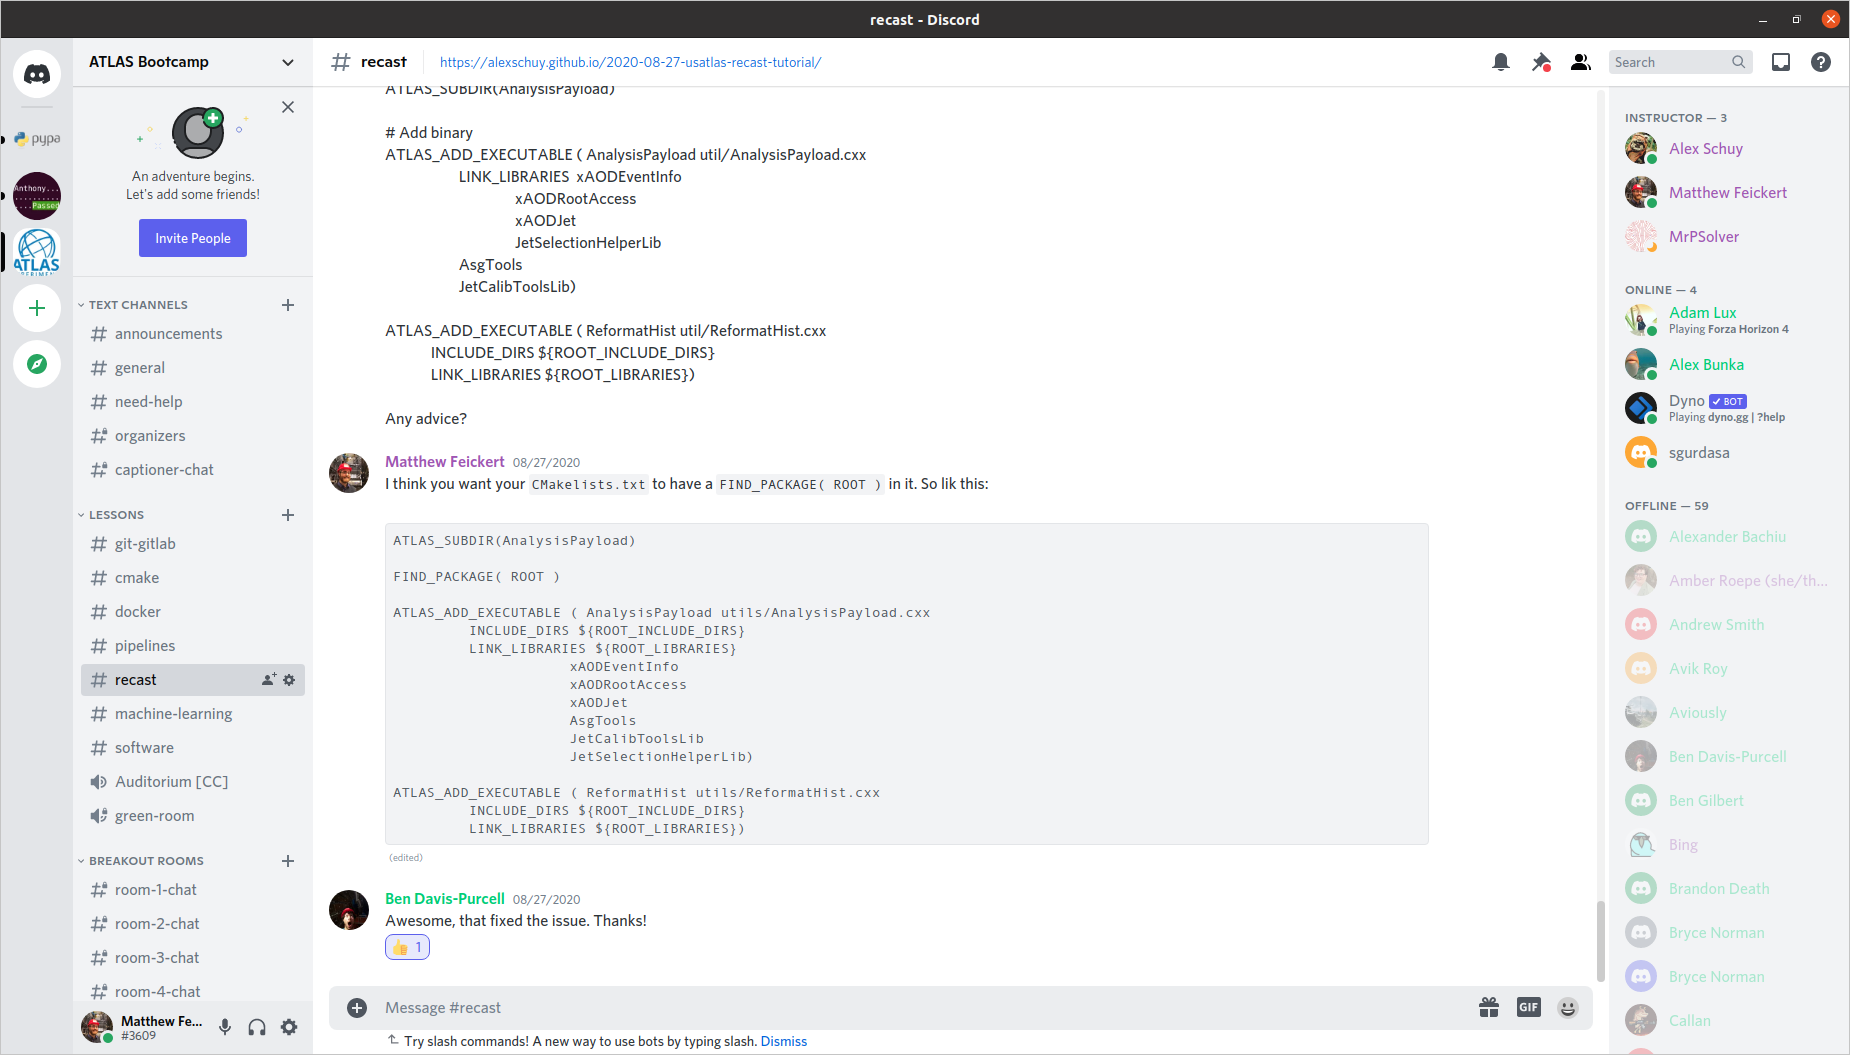The height and width of the screenshot is (1055, 1850).
Task: Create invite for recast channel
Action: pos(269,680)
